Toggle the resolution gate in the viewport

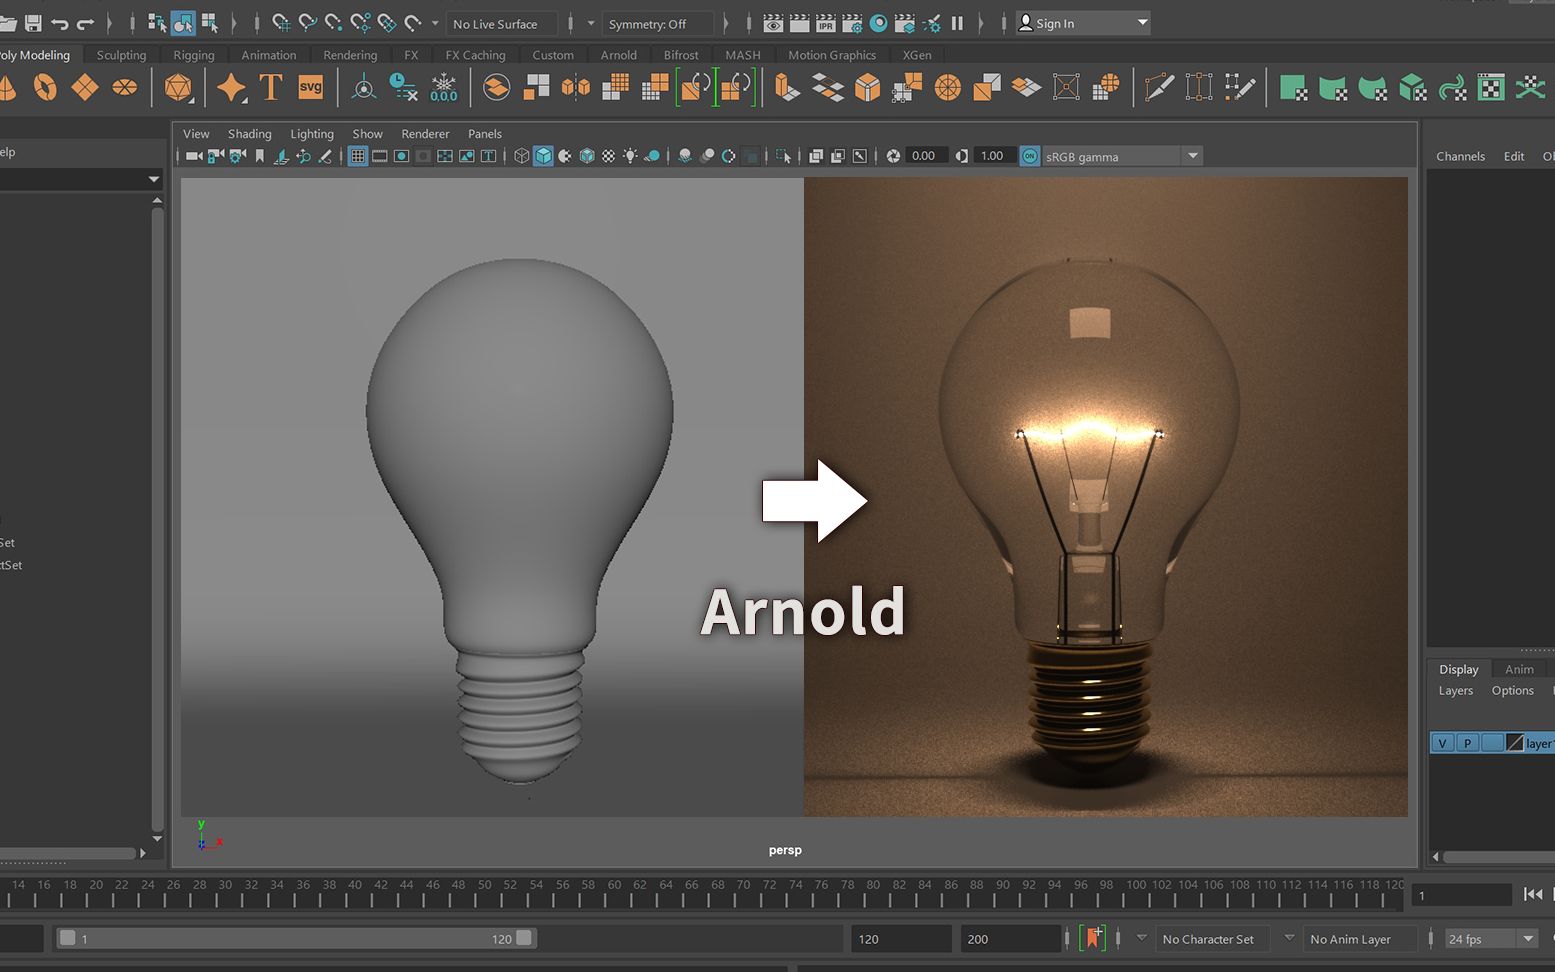tap(401, 156)
